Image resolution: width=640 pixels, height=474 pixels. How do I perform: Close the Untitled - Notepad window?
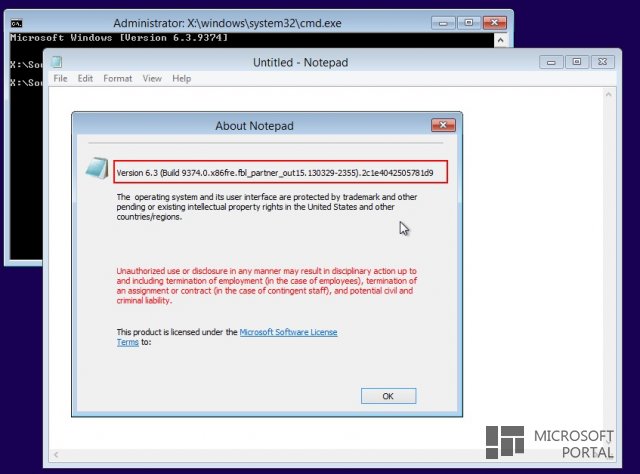(x=602, y=62)
